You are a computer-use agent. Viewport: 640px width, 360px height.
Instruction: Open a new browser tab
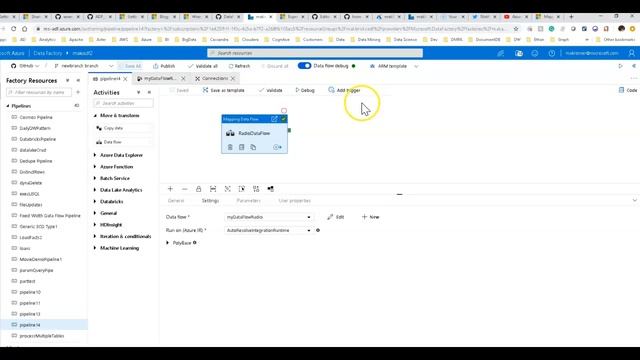pos(571,17)
